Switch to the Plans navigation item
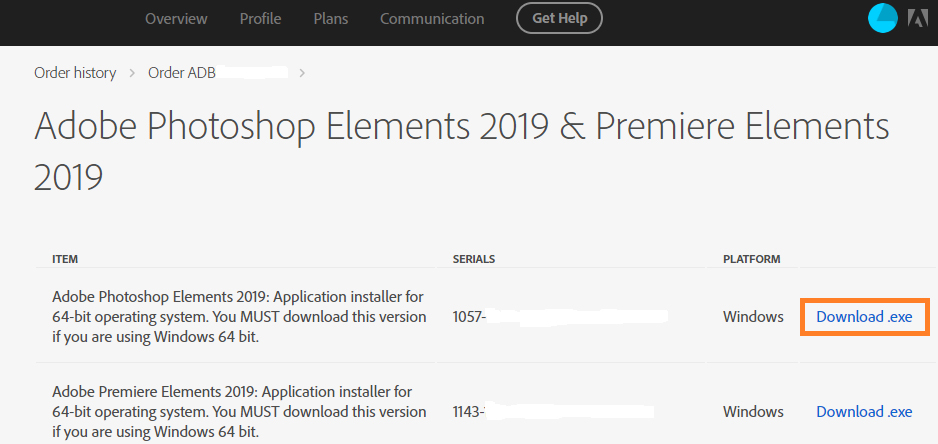The width and height of the screenshot is (938, 444). pos(331,19)
